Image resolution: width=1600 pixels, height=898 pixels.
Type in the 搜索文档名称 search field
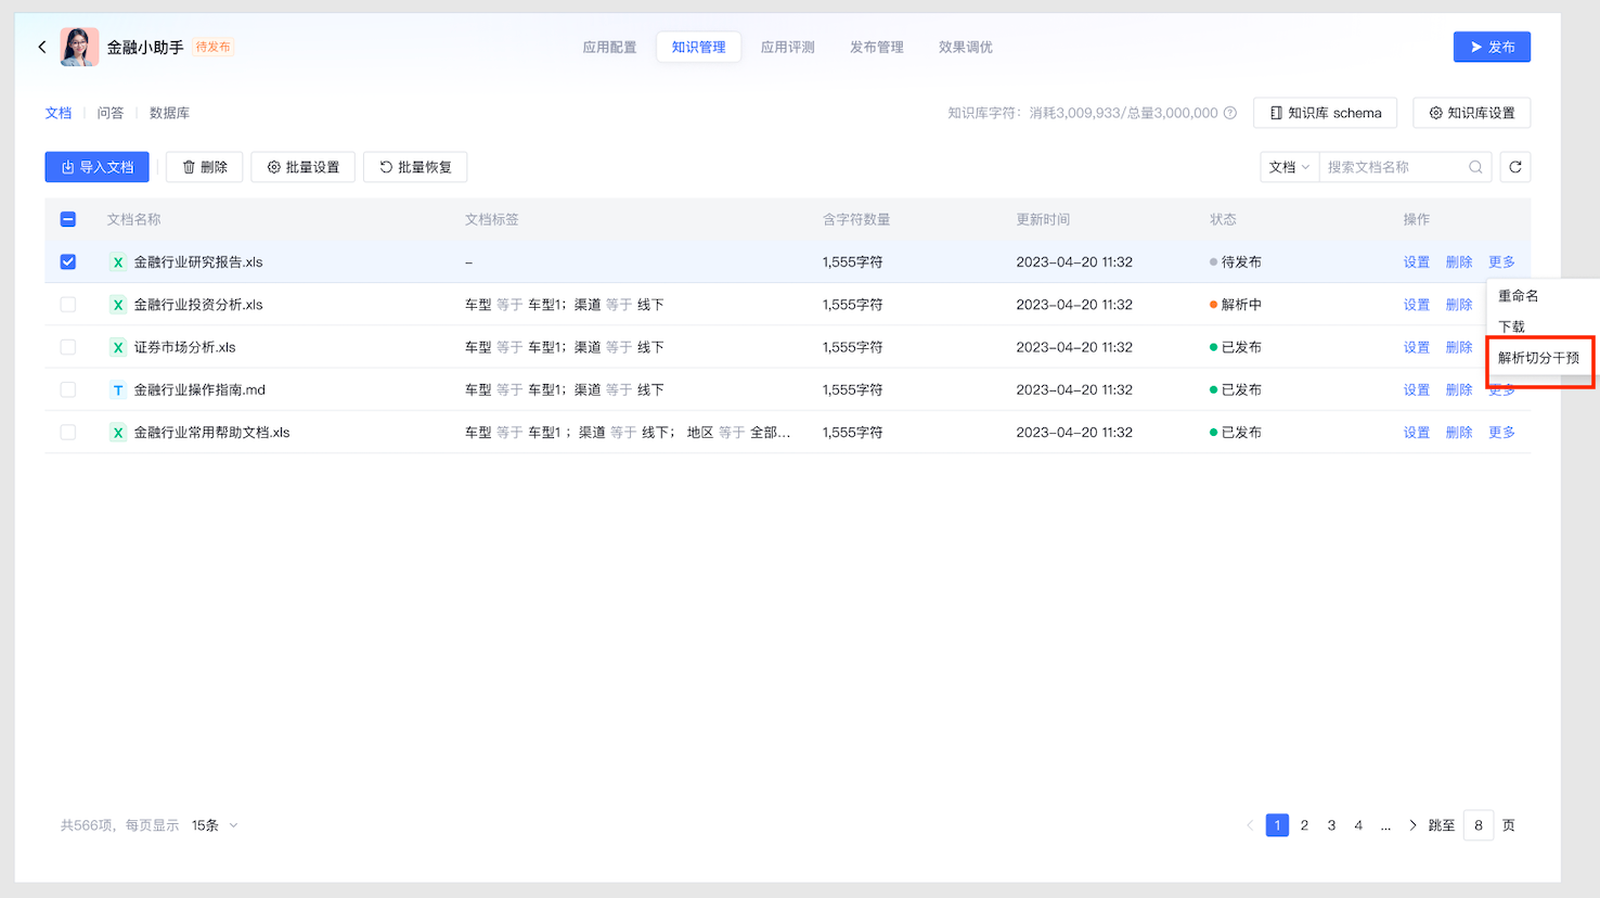pyautogui.click(x=1394, y=167)
